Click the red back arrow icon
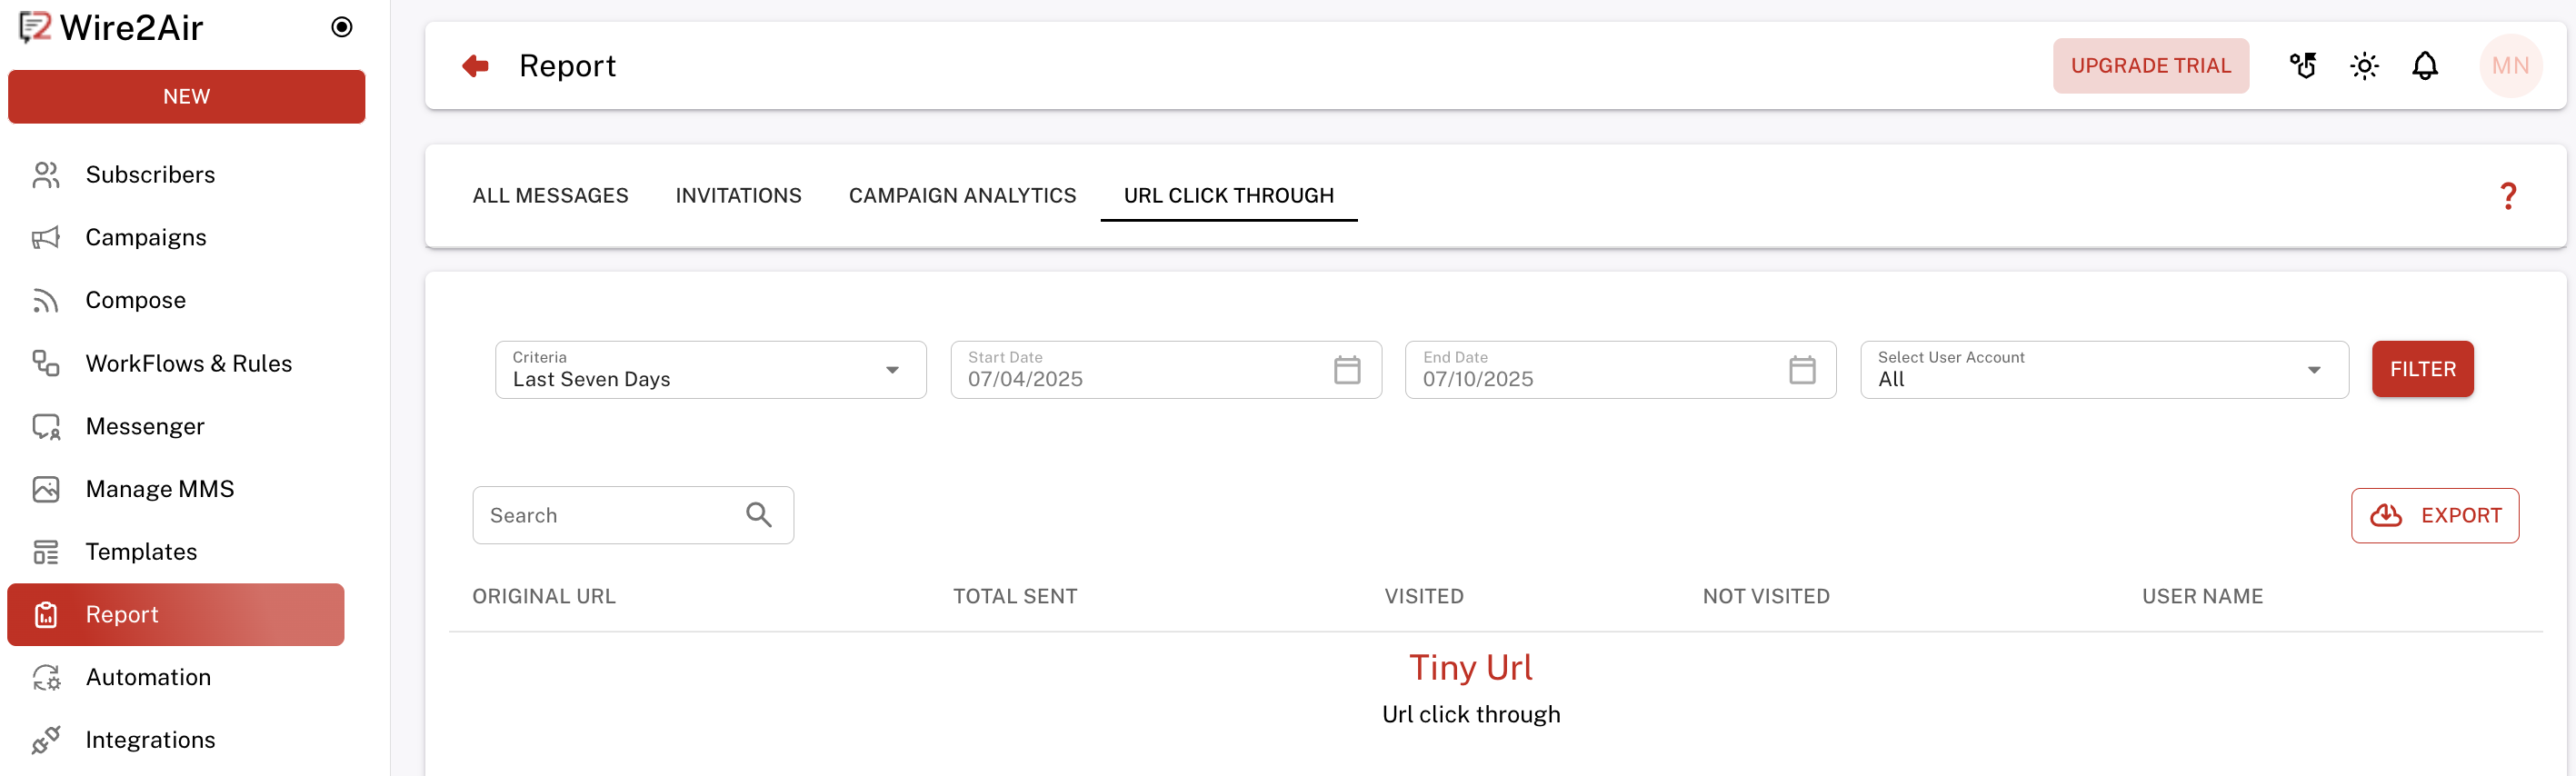 (475, 66)
